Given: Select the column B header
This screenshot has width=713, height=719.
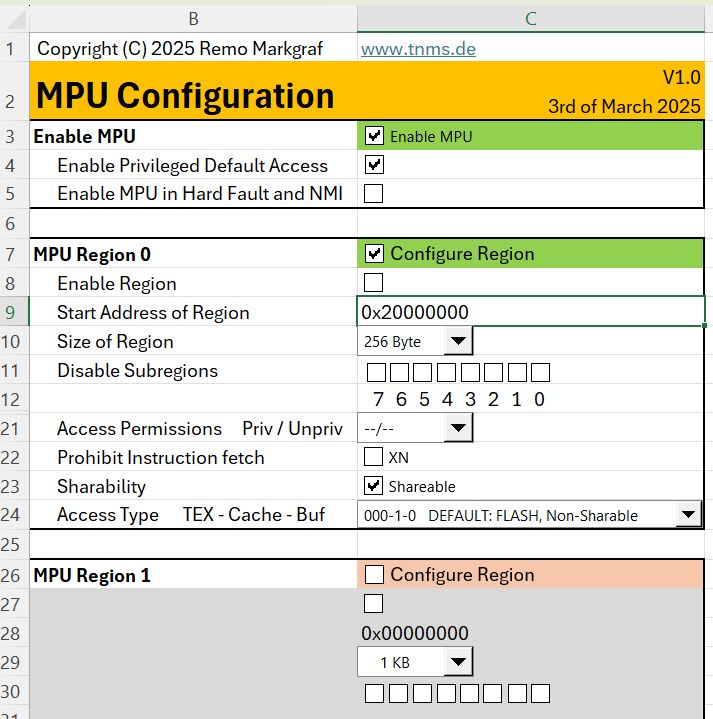Looking at the screenshot, I should click(193, 18).
